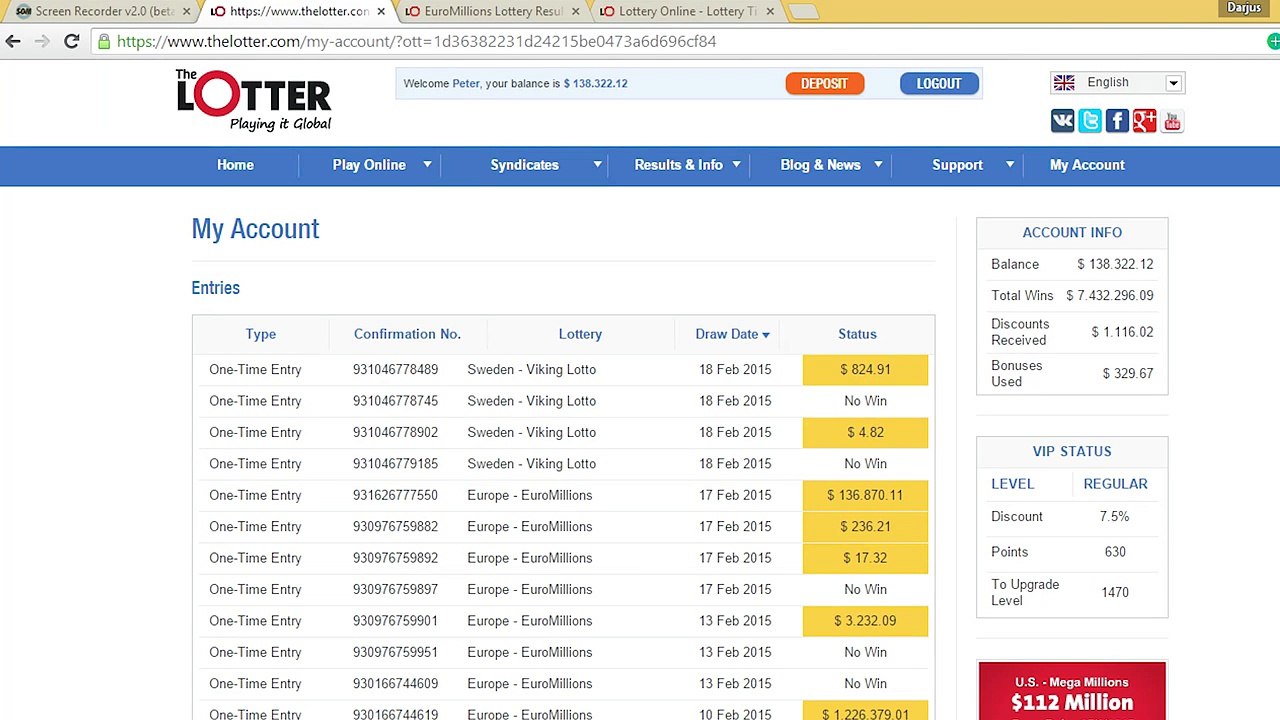Select confirmation number 930976759951
Image resolution: width=1280 pixels, height=720 pixels.
(395, 653)
